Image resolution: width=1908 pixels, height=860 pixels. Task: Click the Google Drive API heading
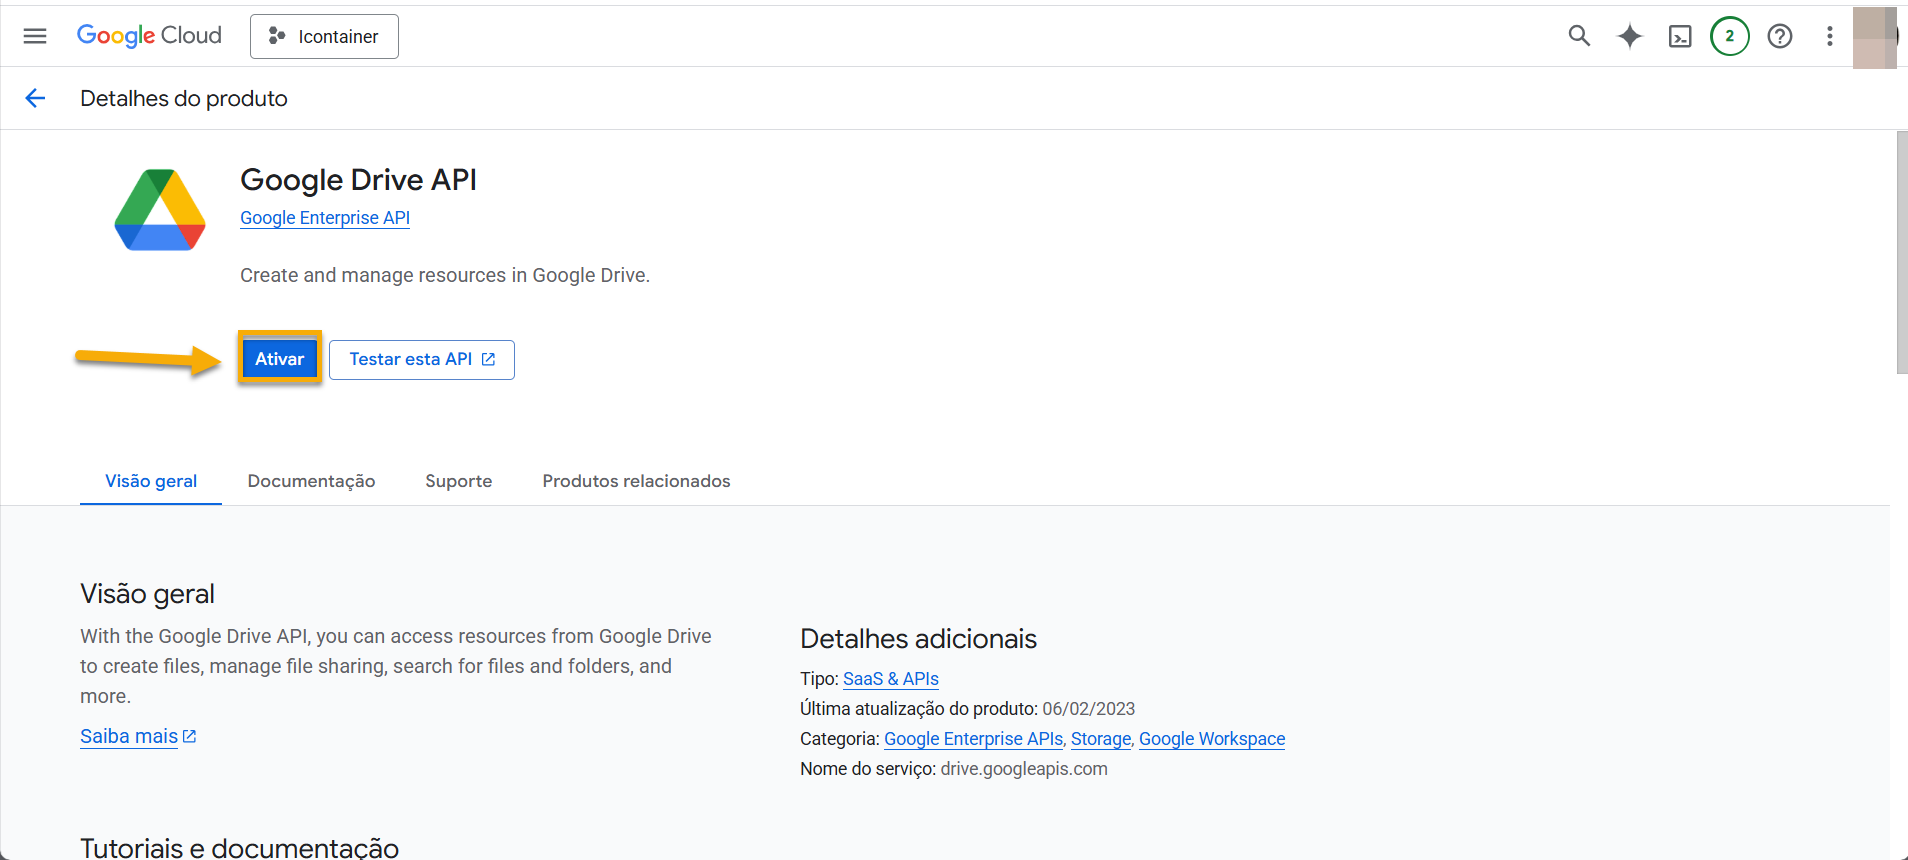point(358,180)
